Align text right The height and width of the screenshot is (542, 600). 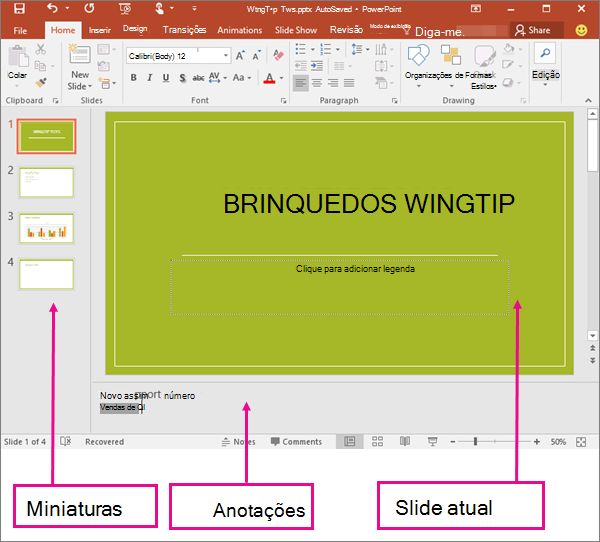tap(333, 83)
